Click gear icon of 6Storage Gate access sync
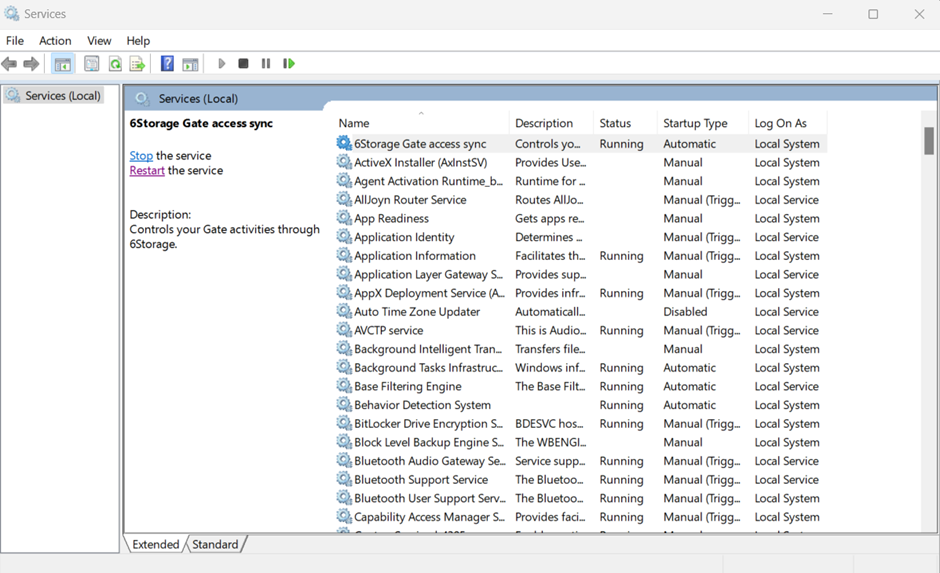Screen dimensions: 940x573 [344, 143]
